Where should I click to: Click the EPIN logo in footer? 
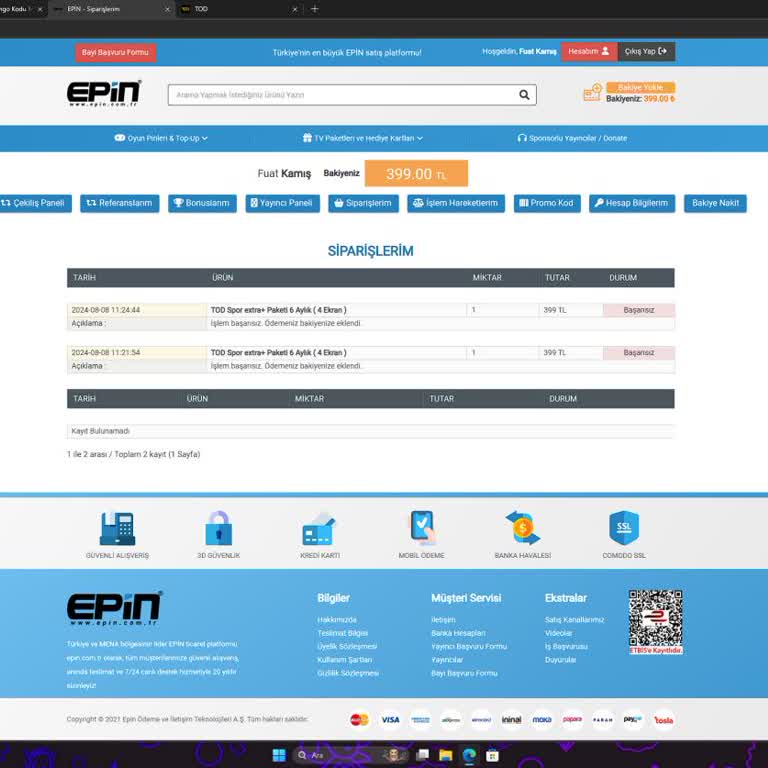point(114,609)
